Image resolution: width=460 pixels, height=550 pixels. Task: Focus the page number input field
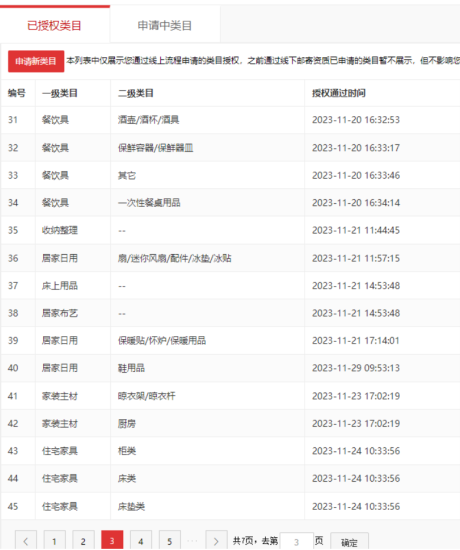tap(296, 542)
